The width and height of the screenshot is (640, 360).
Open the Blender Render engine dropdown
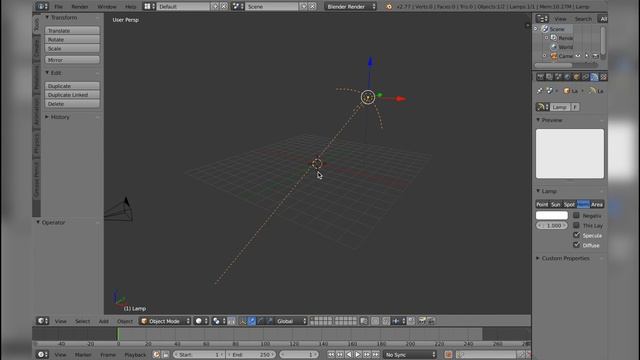coord(351,7)
